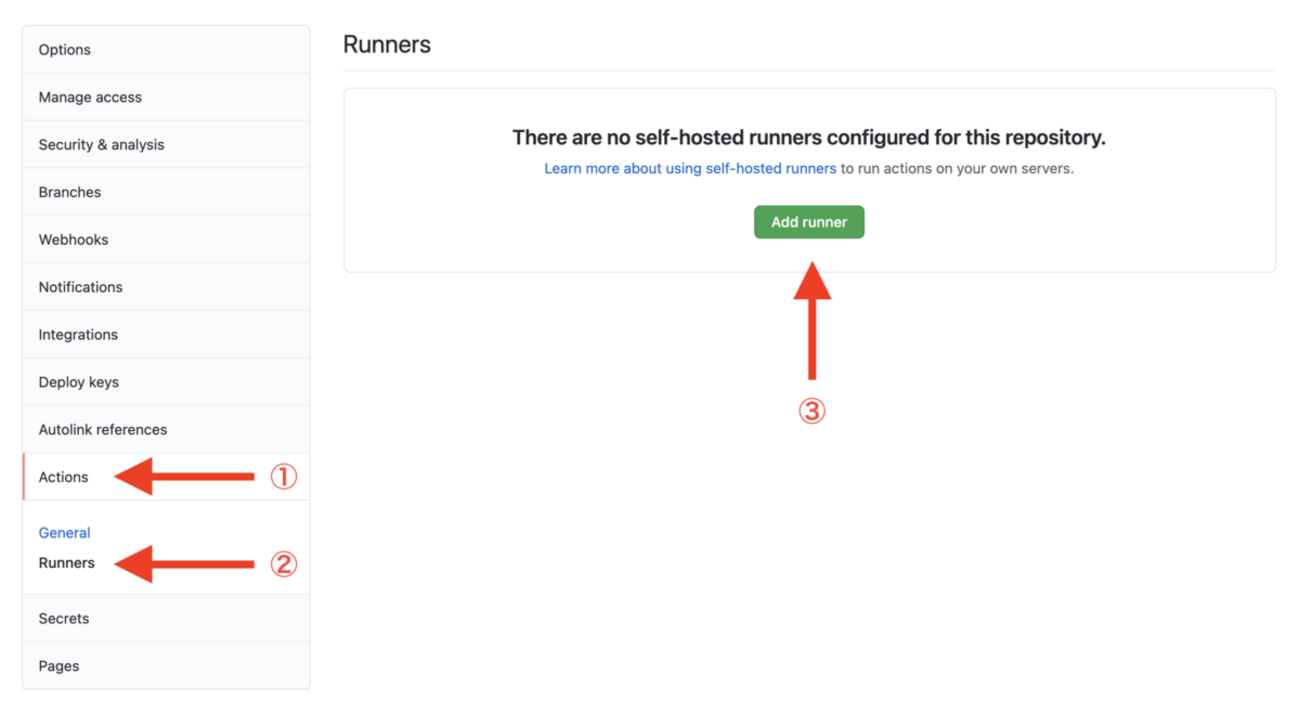Screen dimensions: 1300x701
Task: Click the no self-hosted runners message
Action: click(x=809, y=138)
